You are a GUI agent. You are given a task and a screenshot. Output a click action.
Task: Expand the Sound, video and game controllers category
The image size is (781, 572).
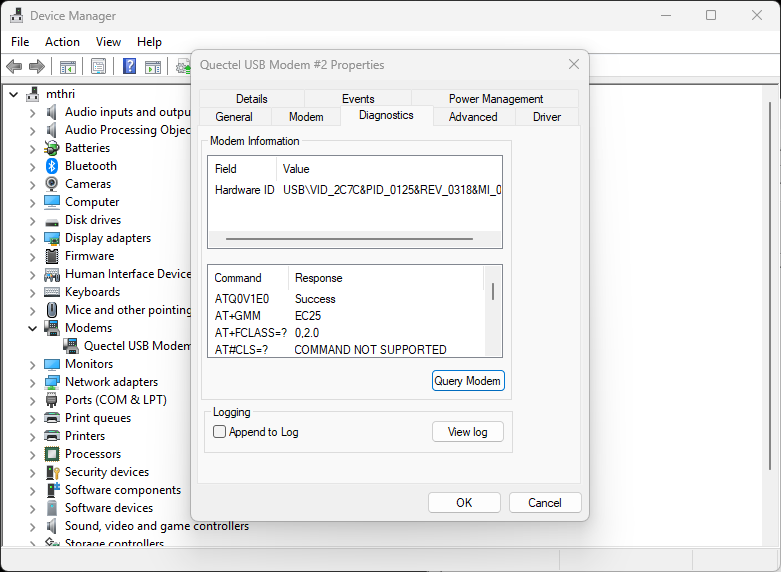32,526
